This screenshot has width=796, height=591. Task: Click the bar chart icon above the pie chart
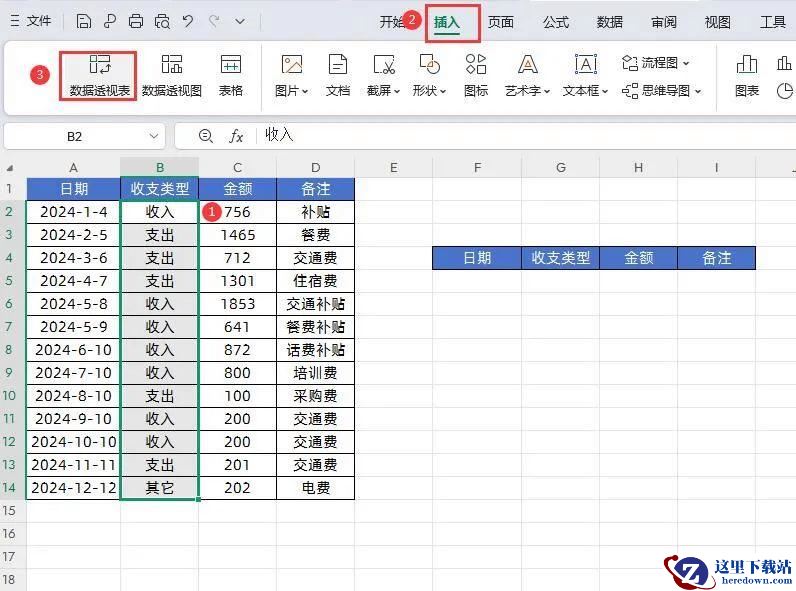click(784, 63)
